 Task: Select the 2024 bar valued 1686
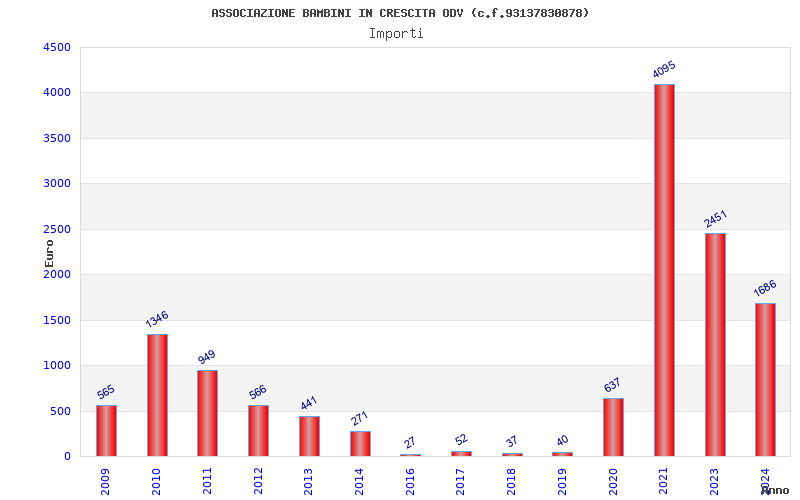click(765, 380)
